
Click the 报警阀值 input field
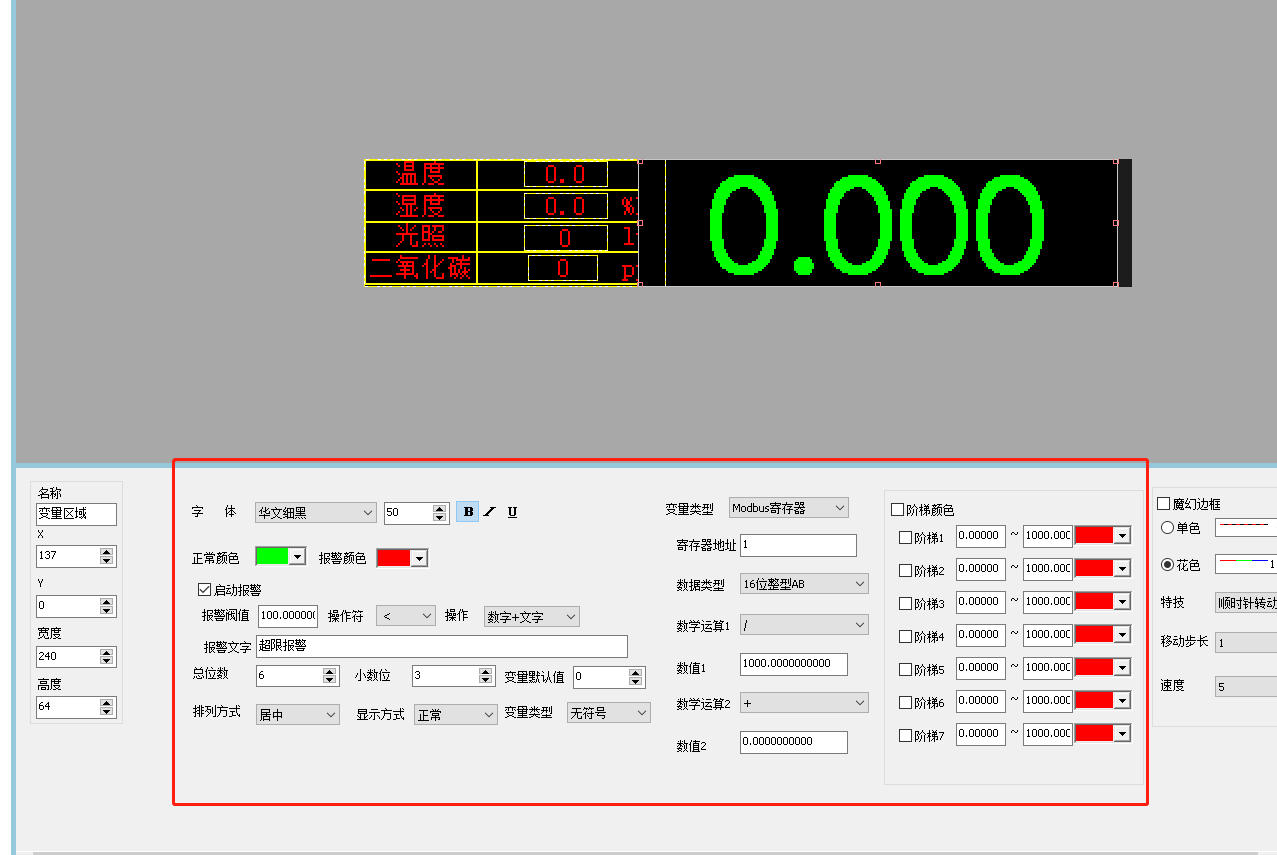[x=287, y=616]
